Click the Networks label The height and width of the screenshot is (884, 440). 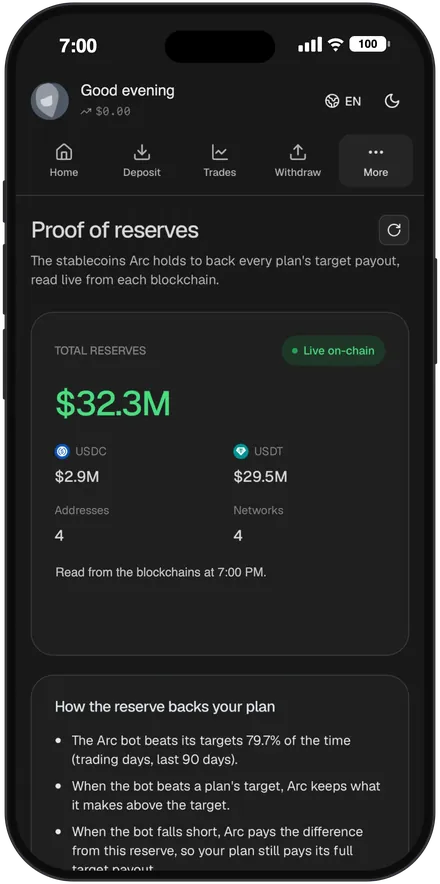(x=258, y=510)
